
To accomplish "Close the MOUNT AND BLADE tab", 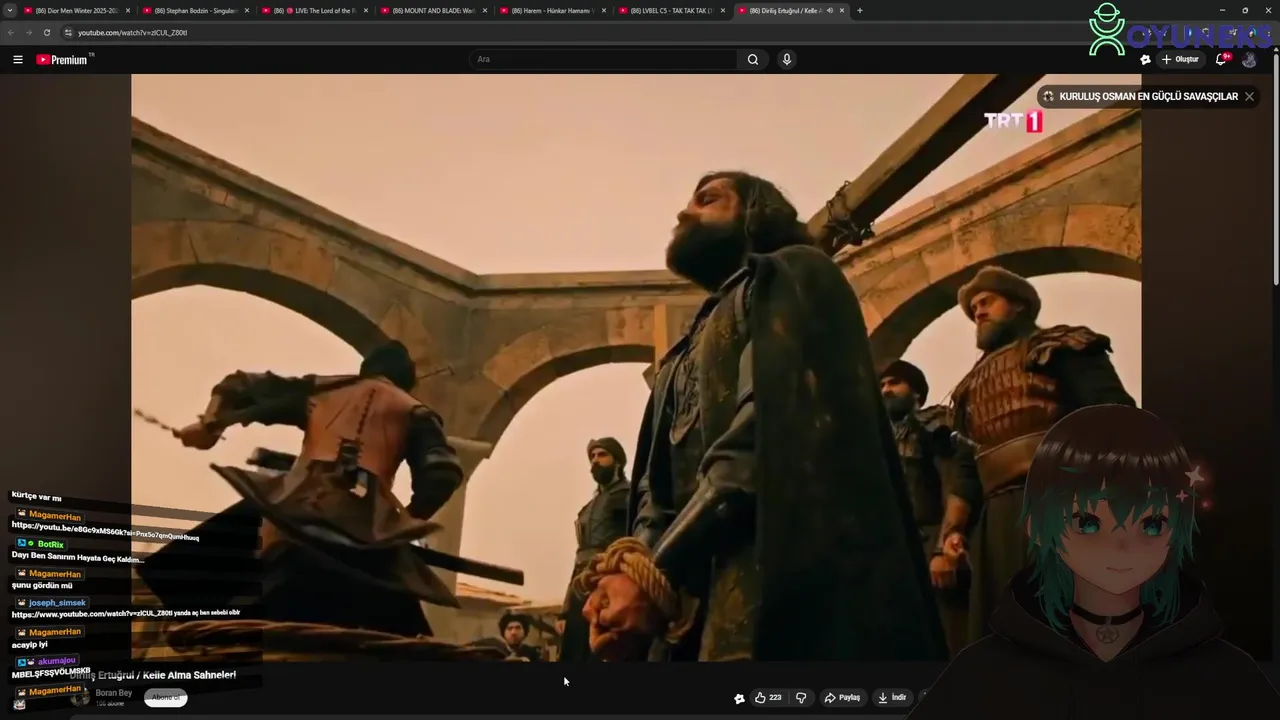I will 485,10.
